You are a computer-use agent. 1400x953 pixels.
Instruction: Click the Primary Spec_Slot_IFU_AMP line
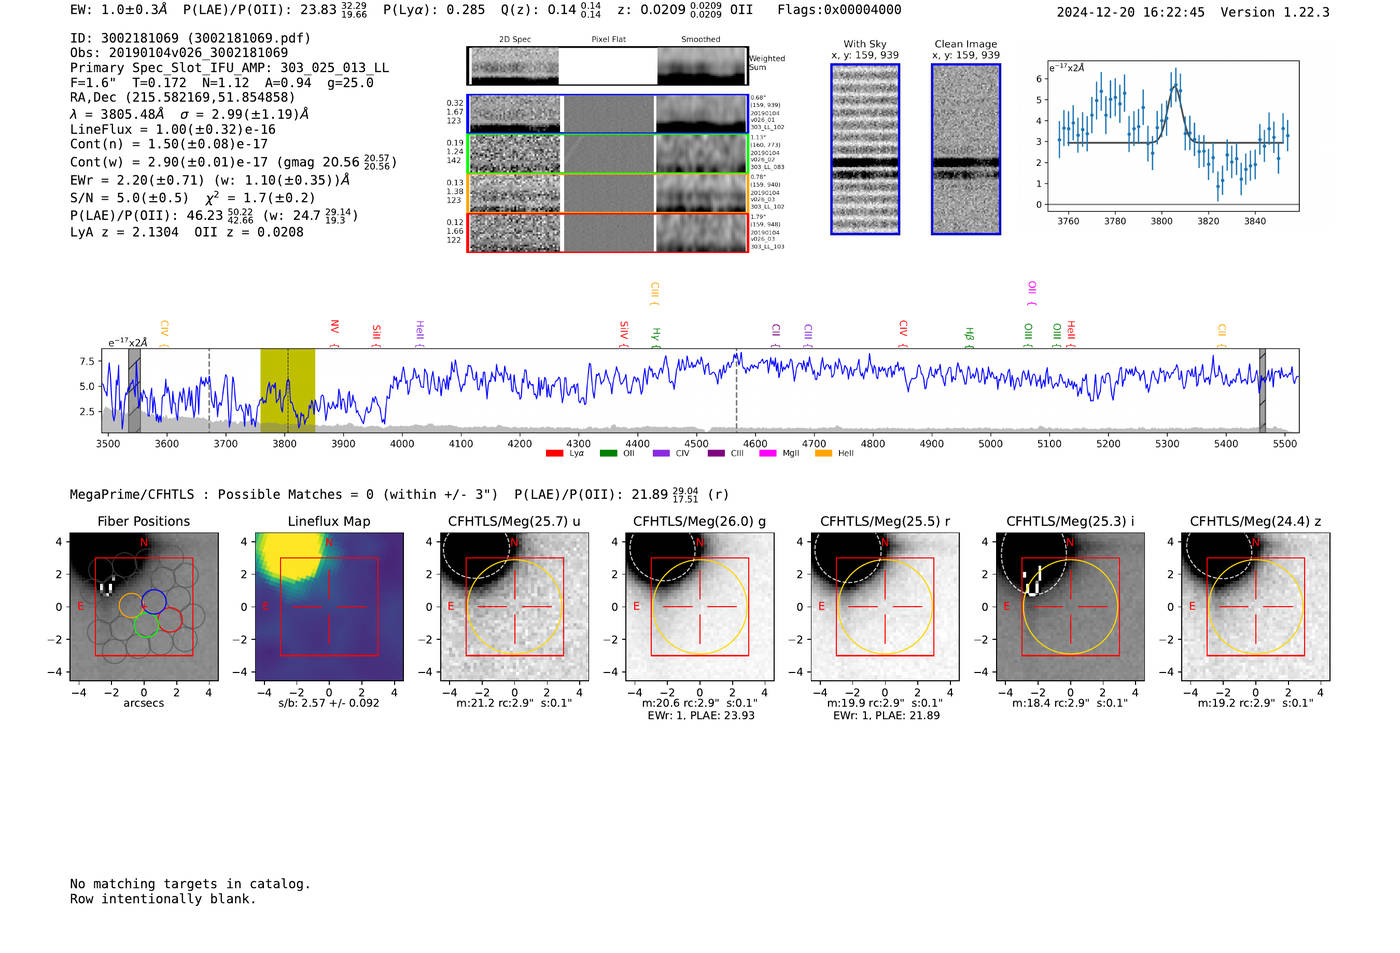tap(229, 68)
